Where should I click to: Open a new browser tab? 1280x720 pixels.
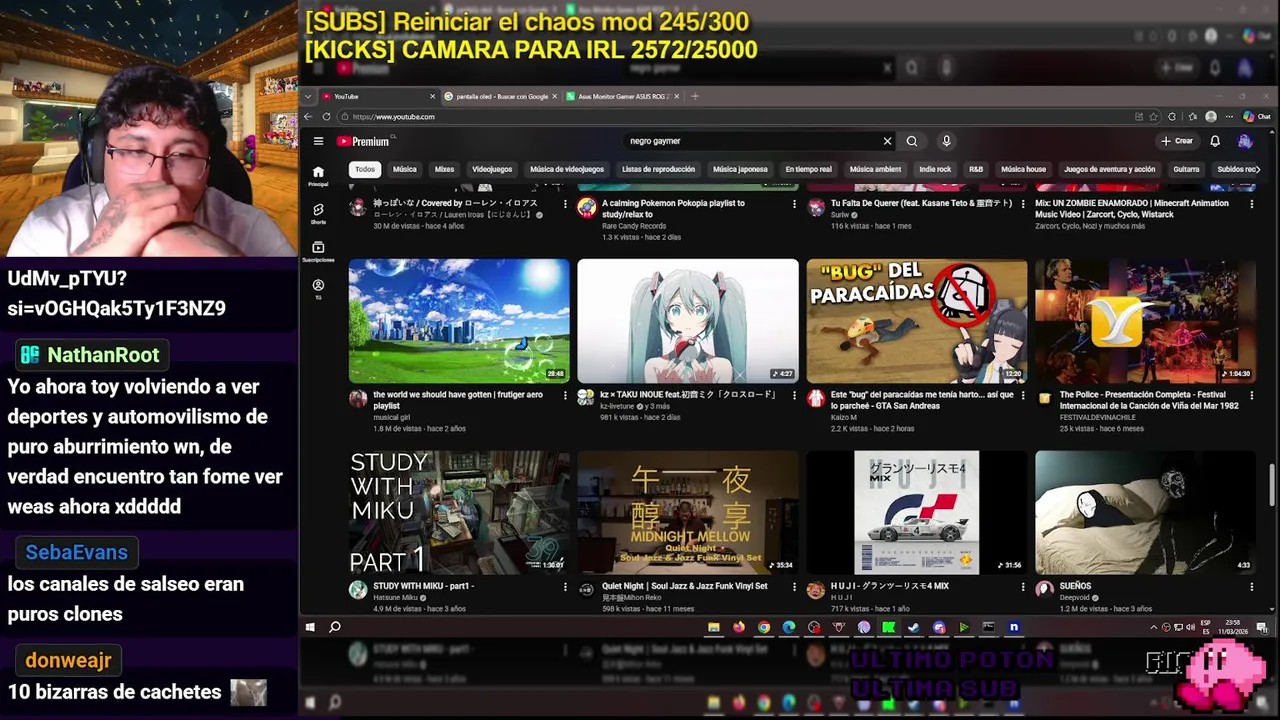pos(695,96)
